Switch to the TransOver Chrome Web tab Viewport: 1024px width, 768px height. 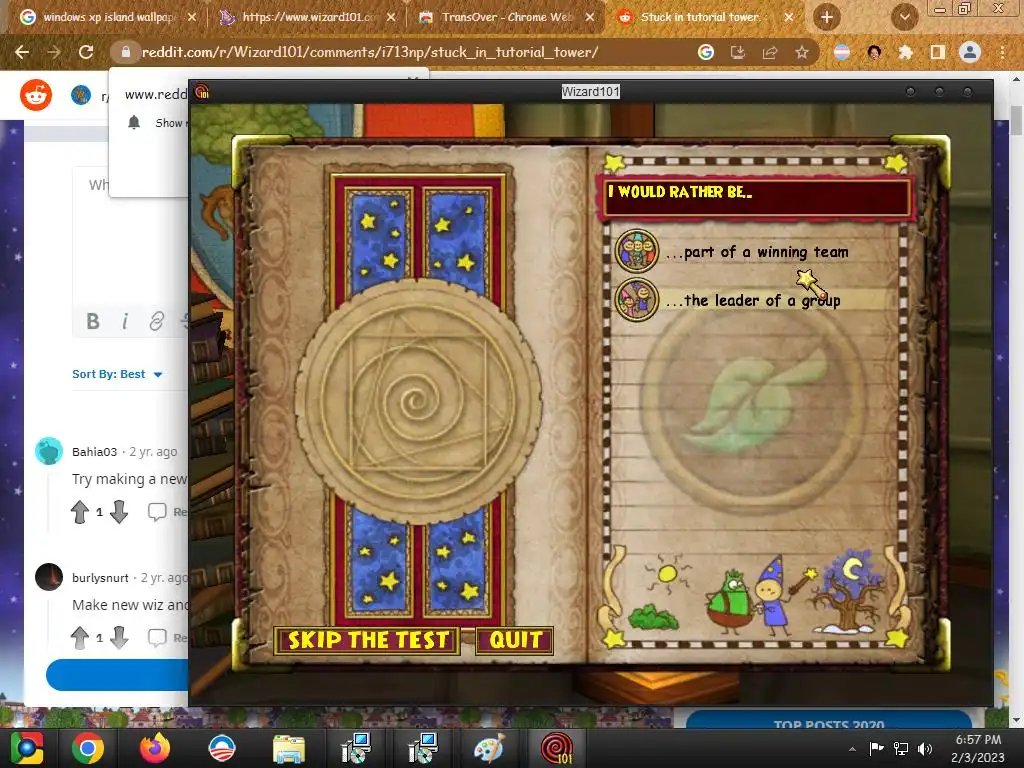(506, 17)
